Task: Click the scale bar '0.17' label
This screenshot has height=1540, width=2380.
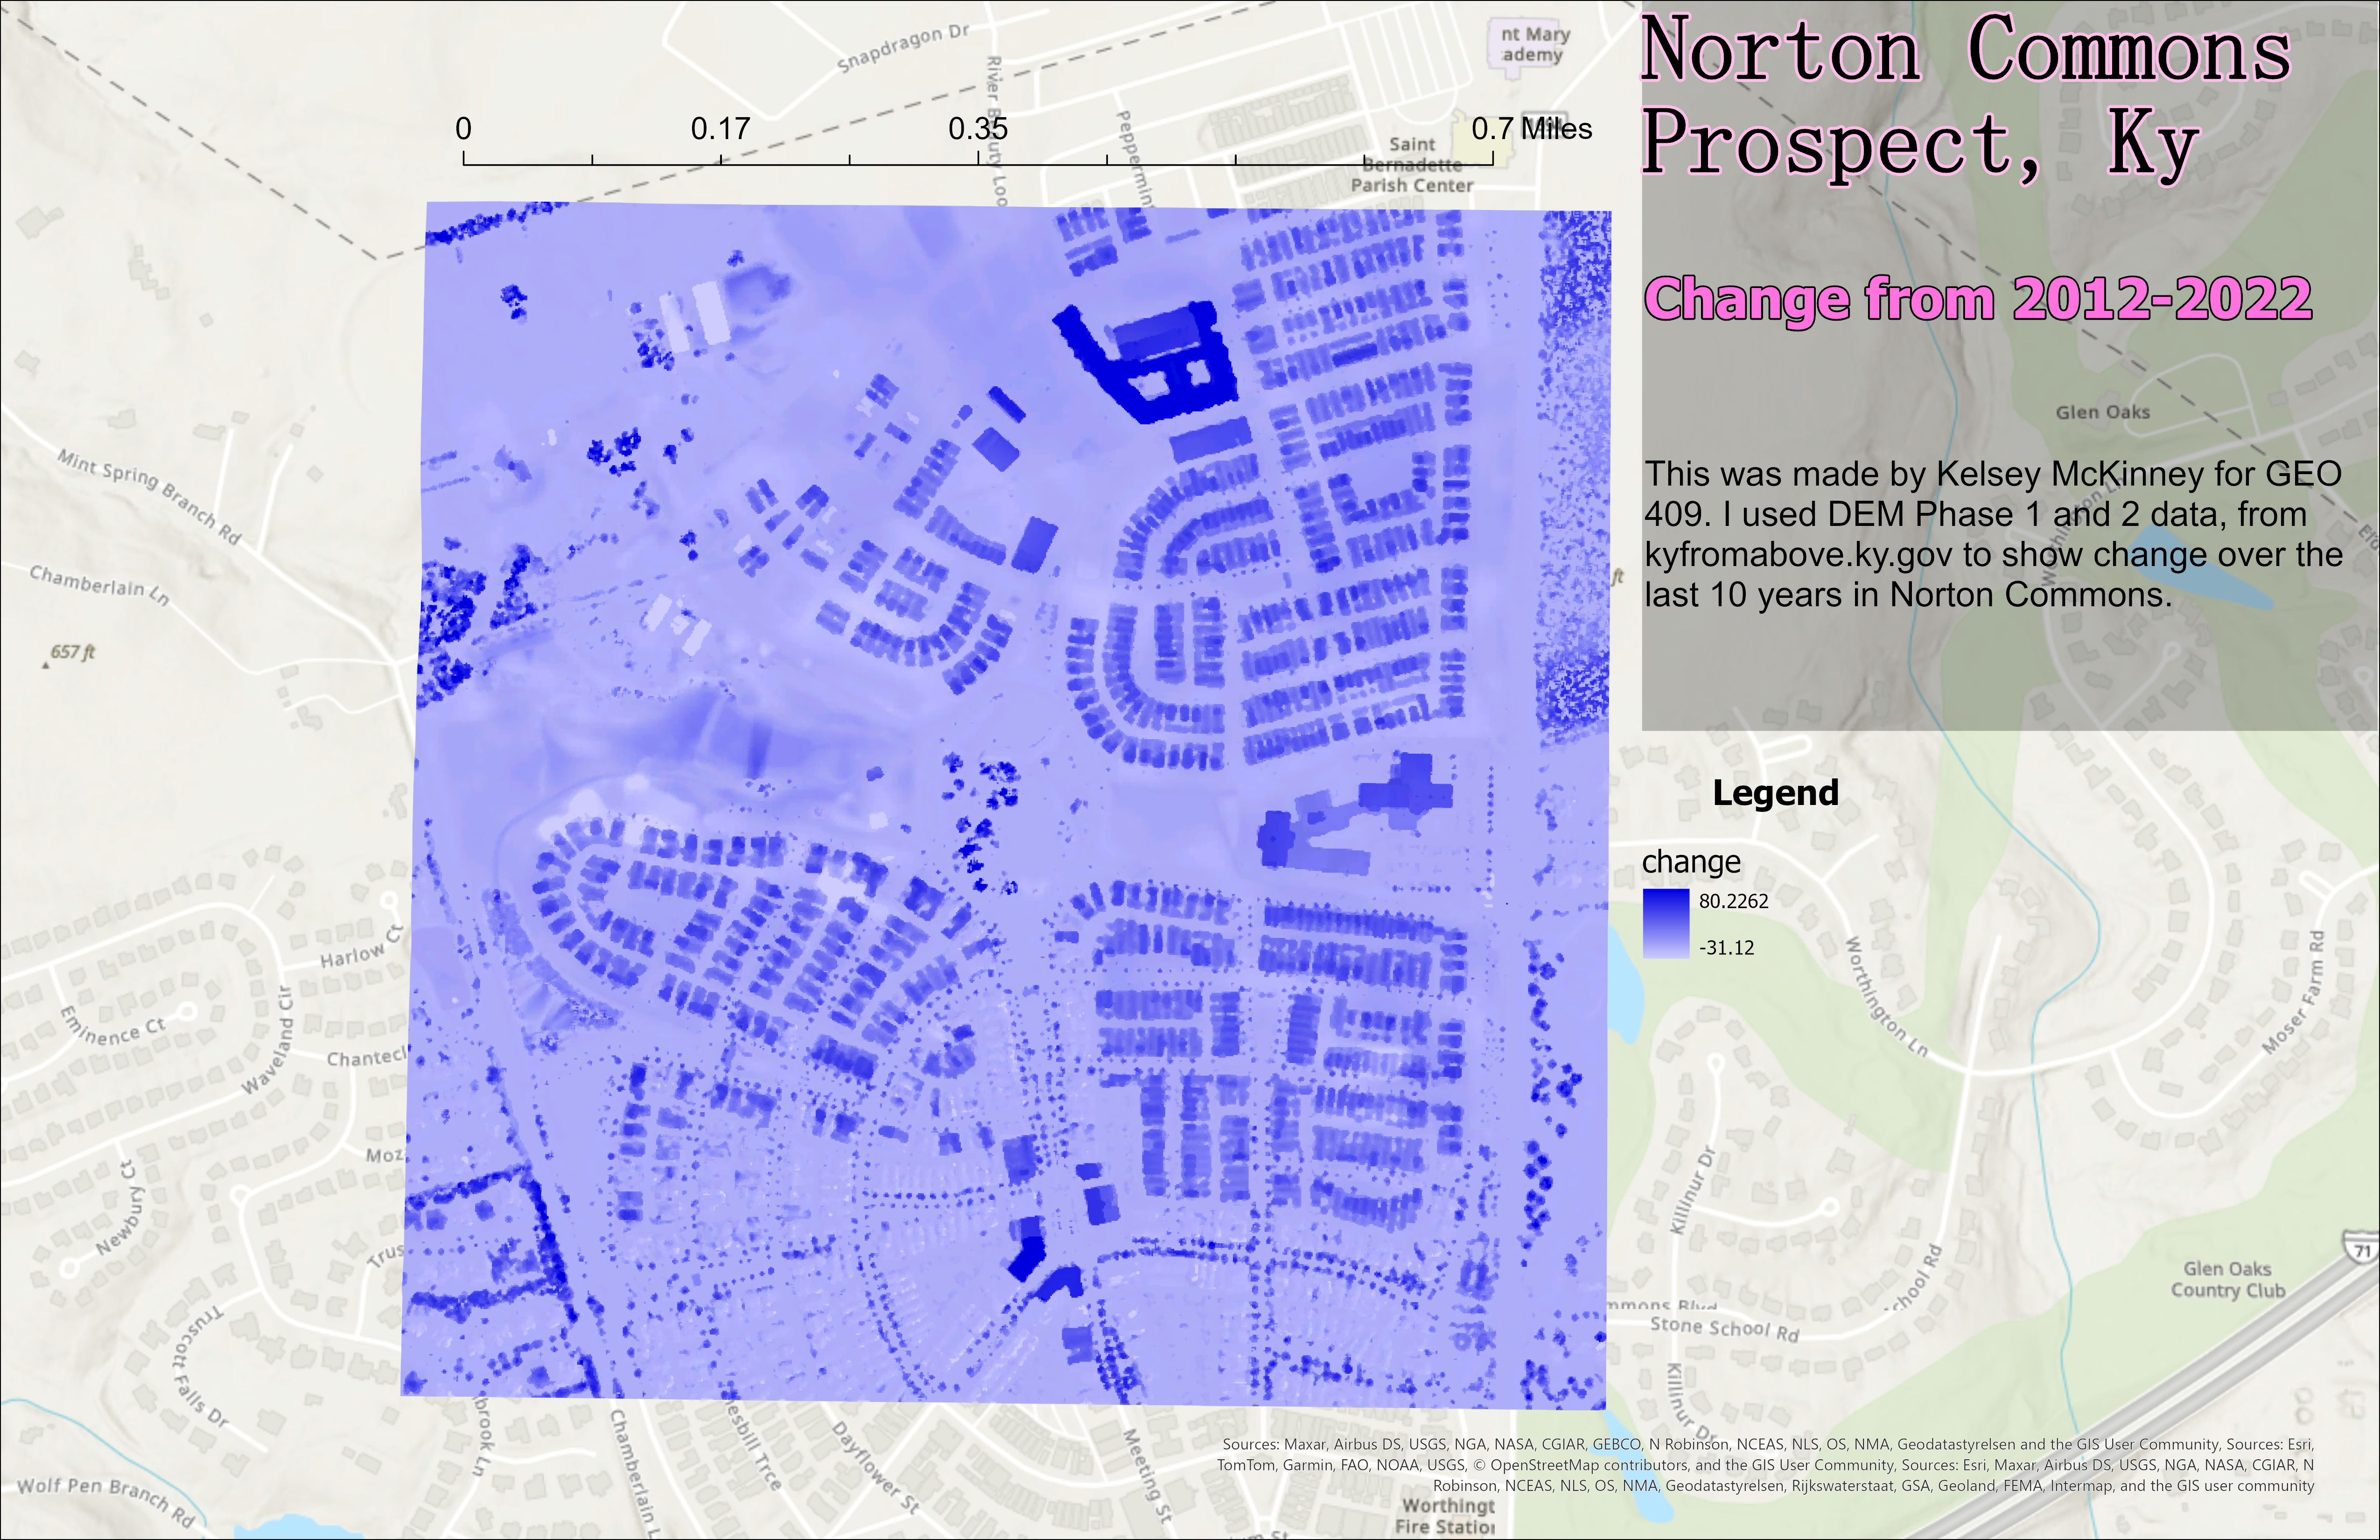Action: [720, 128]
